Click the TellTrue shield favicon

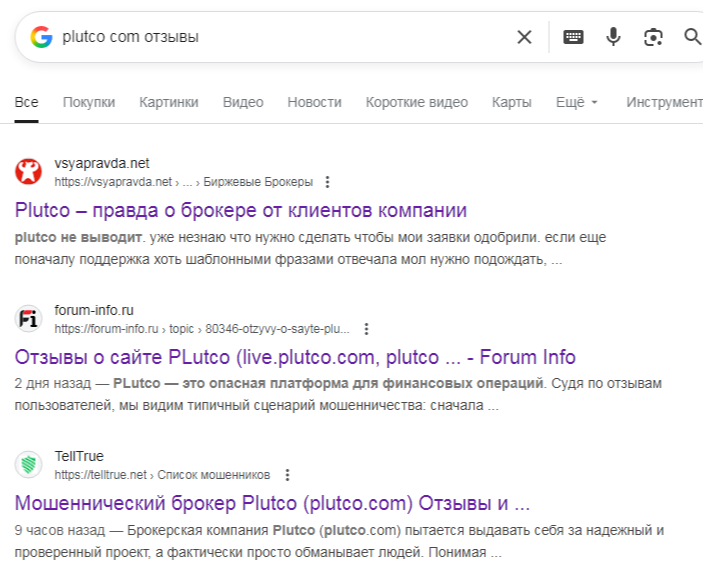[28, 465]
